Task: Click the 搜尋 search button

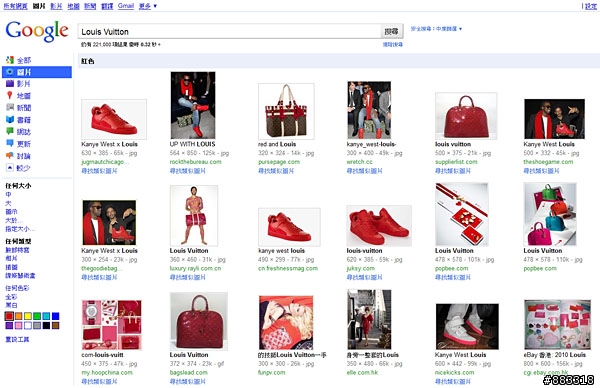Action: [x=391, y=31]
